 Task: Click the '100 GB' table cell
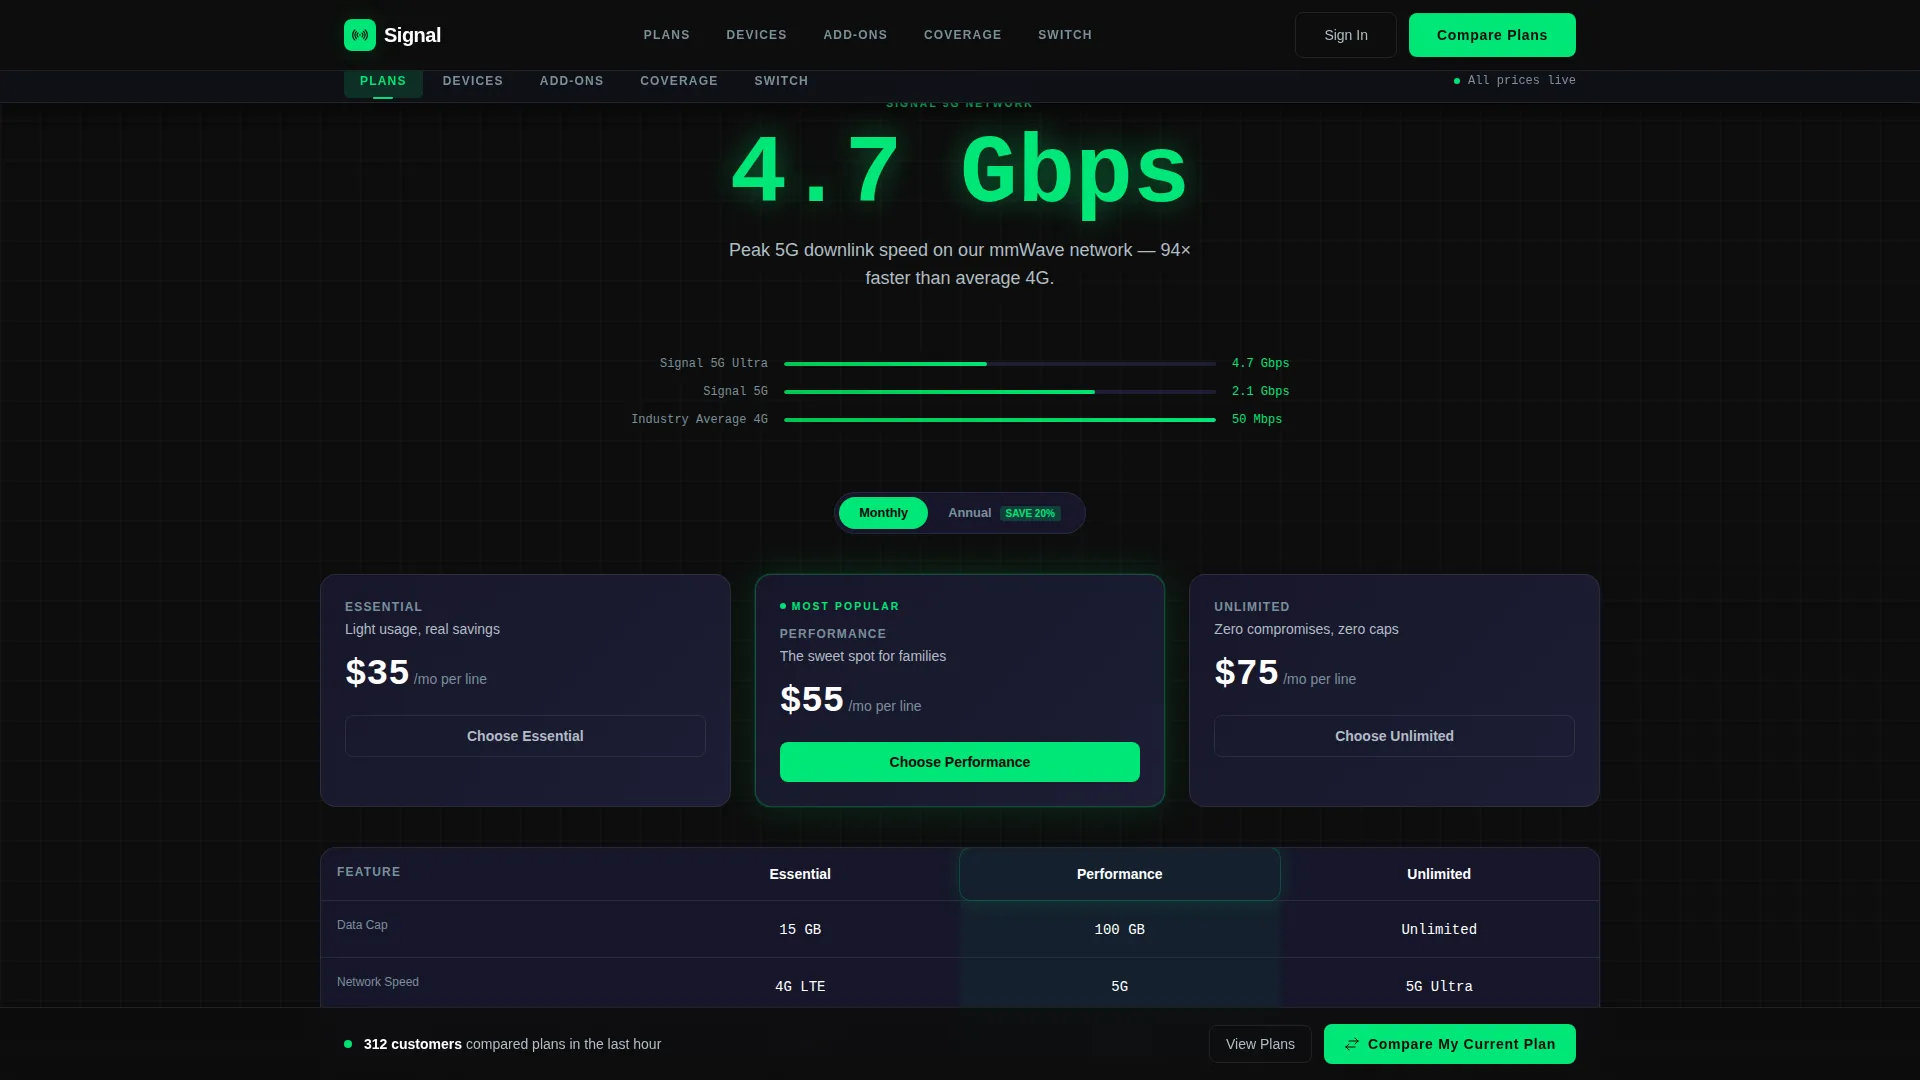point(1119,929)
